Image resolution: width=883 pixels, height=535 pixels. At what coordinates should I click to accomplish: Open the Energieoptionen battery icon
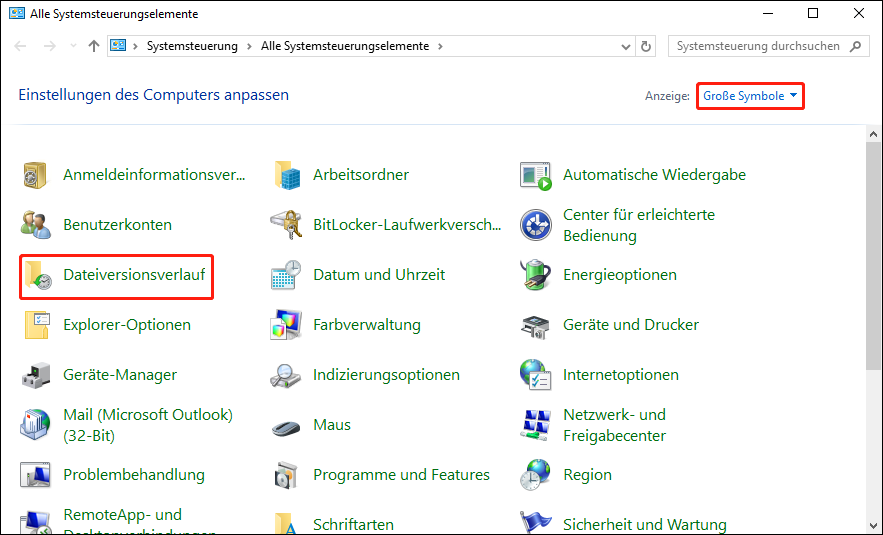536,275
